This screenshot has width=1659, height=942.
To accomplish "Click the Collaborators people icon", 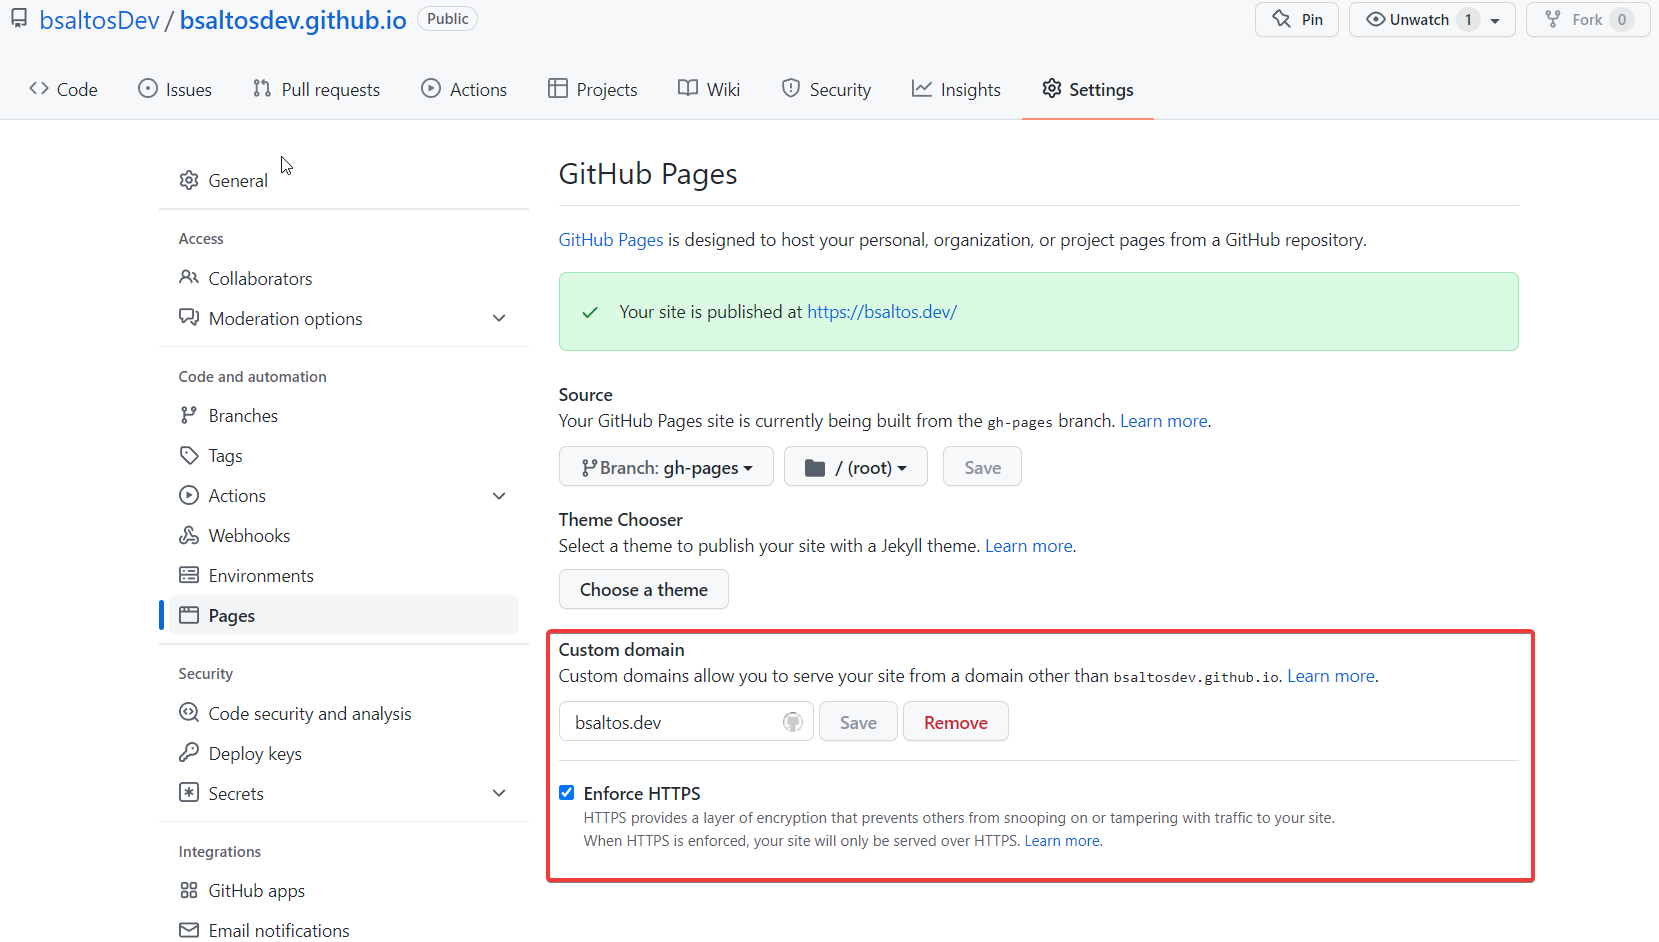I will (x=189, y=277).
